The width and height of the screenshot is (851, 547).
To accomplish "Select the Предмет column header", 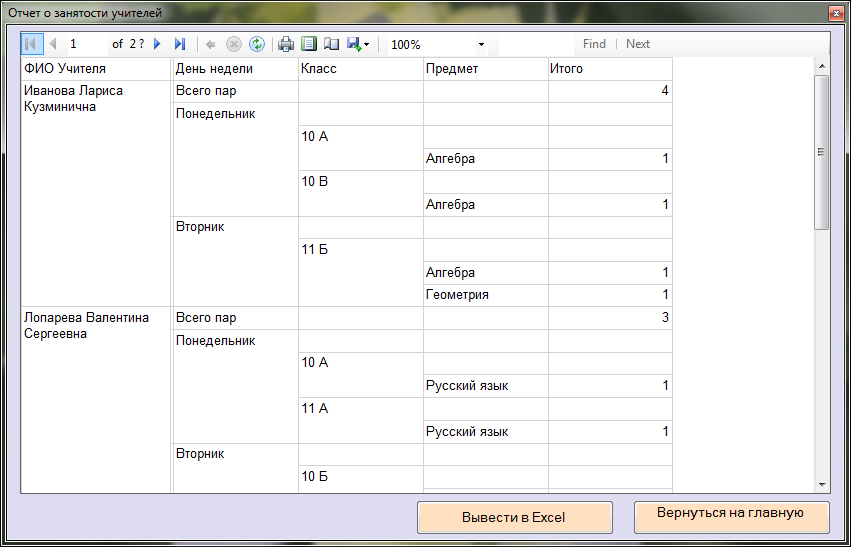I will pos(486,69).
